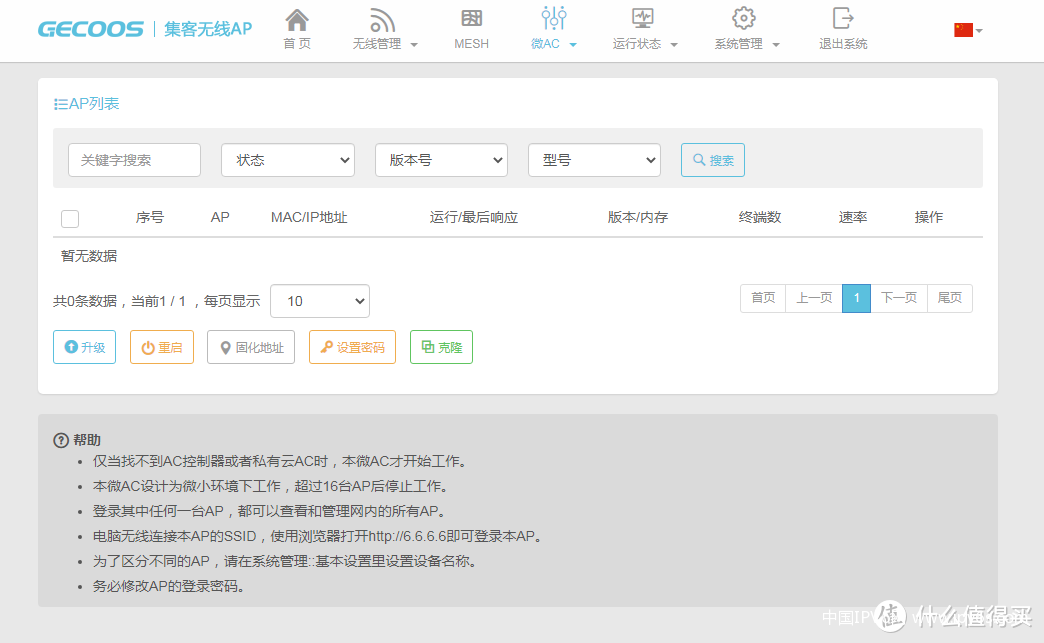1044x643 pixels.
Task: Click the 系统管理 gear icon
Action: [743, 18]
